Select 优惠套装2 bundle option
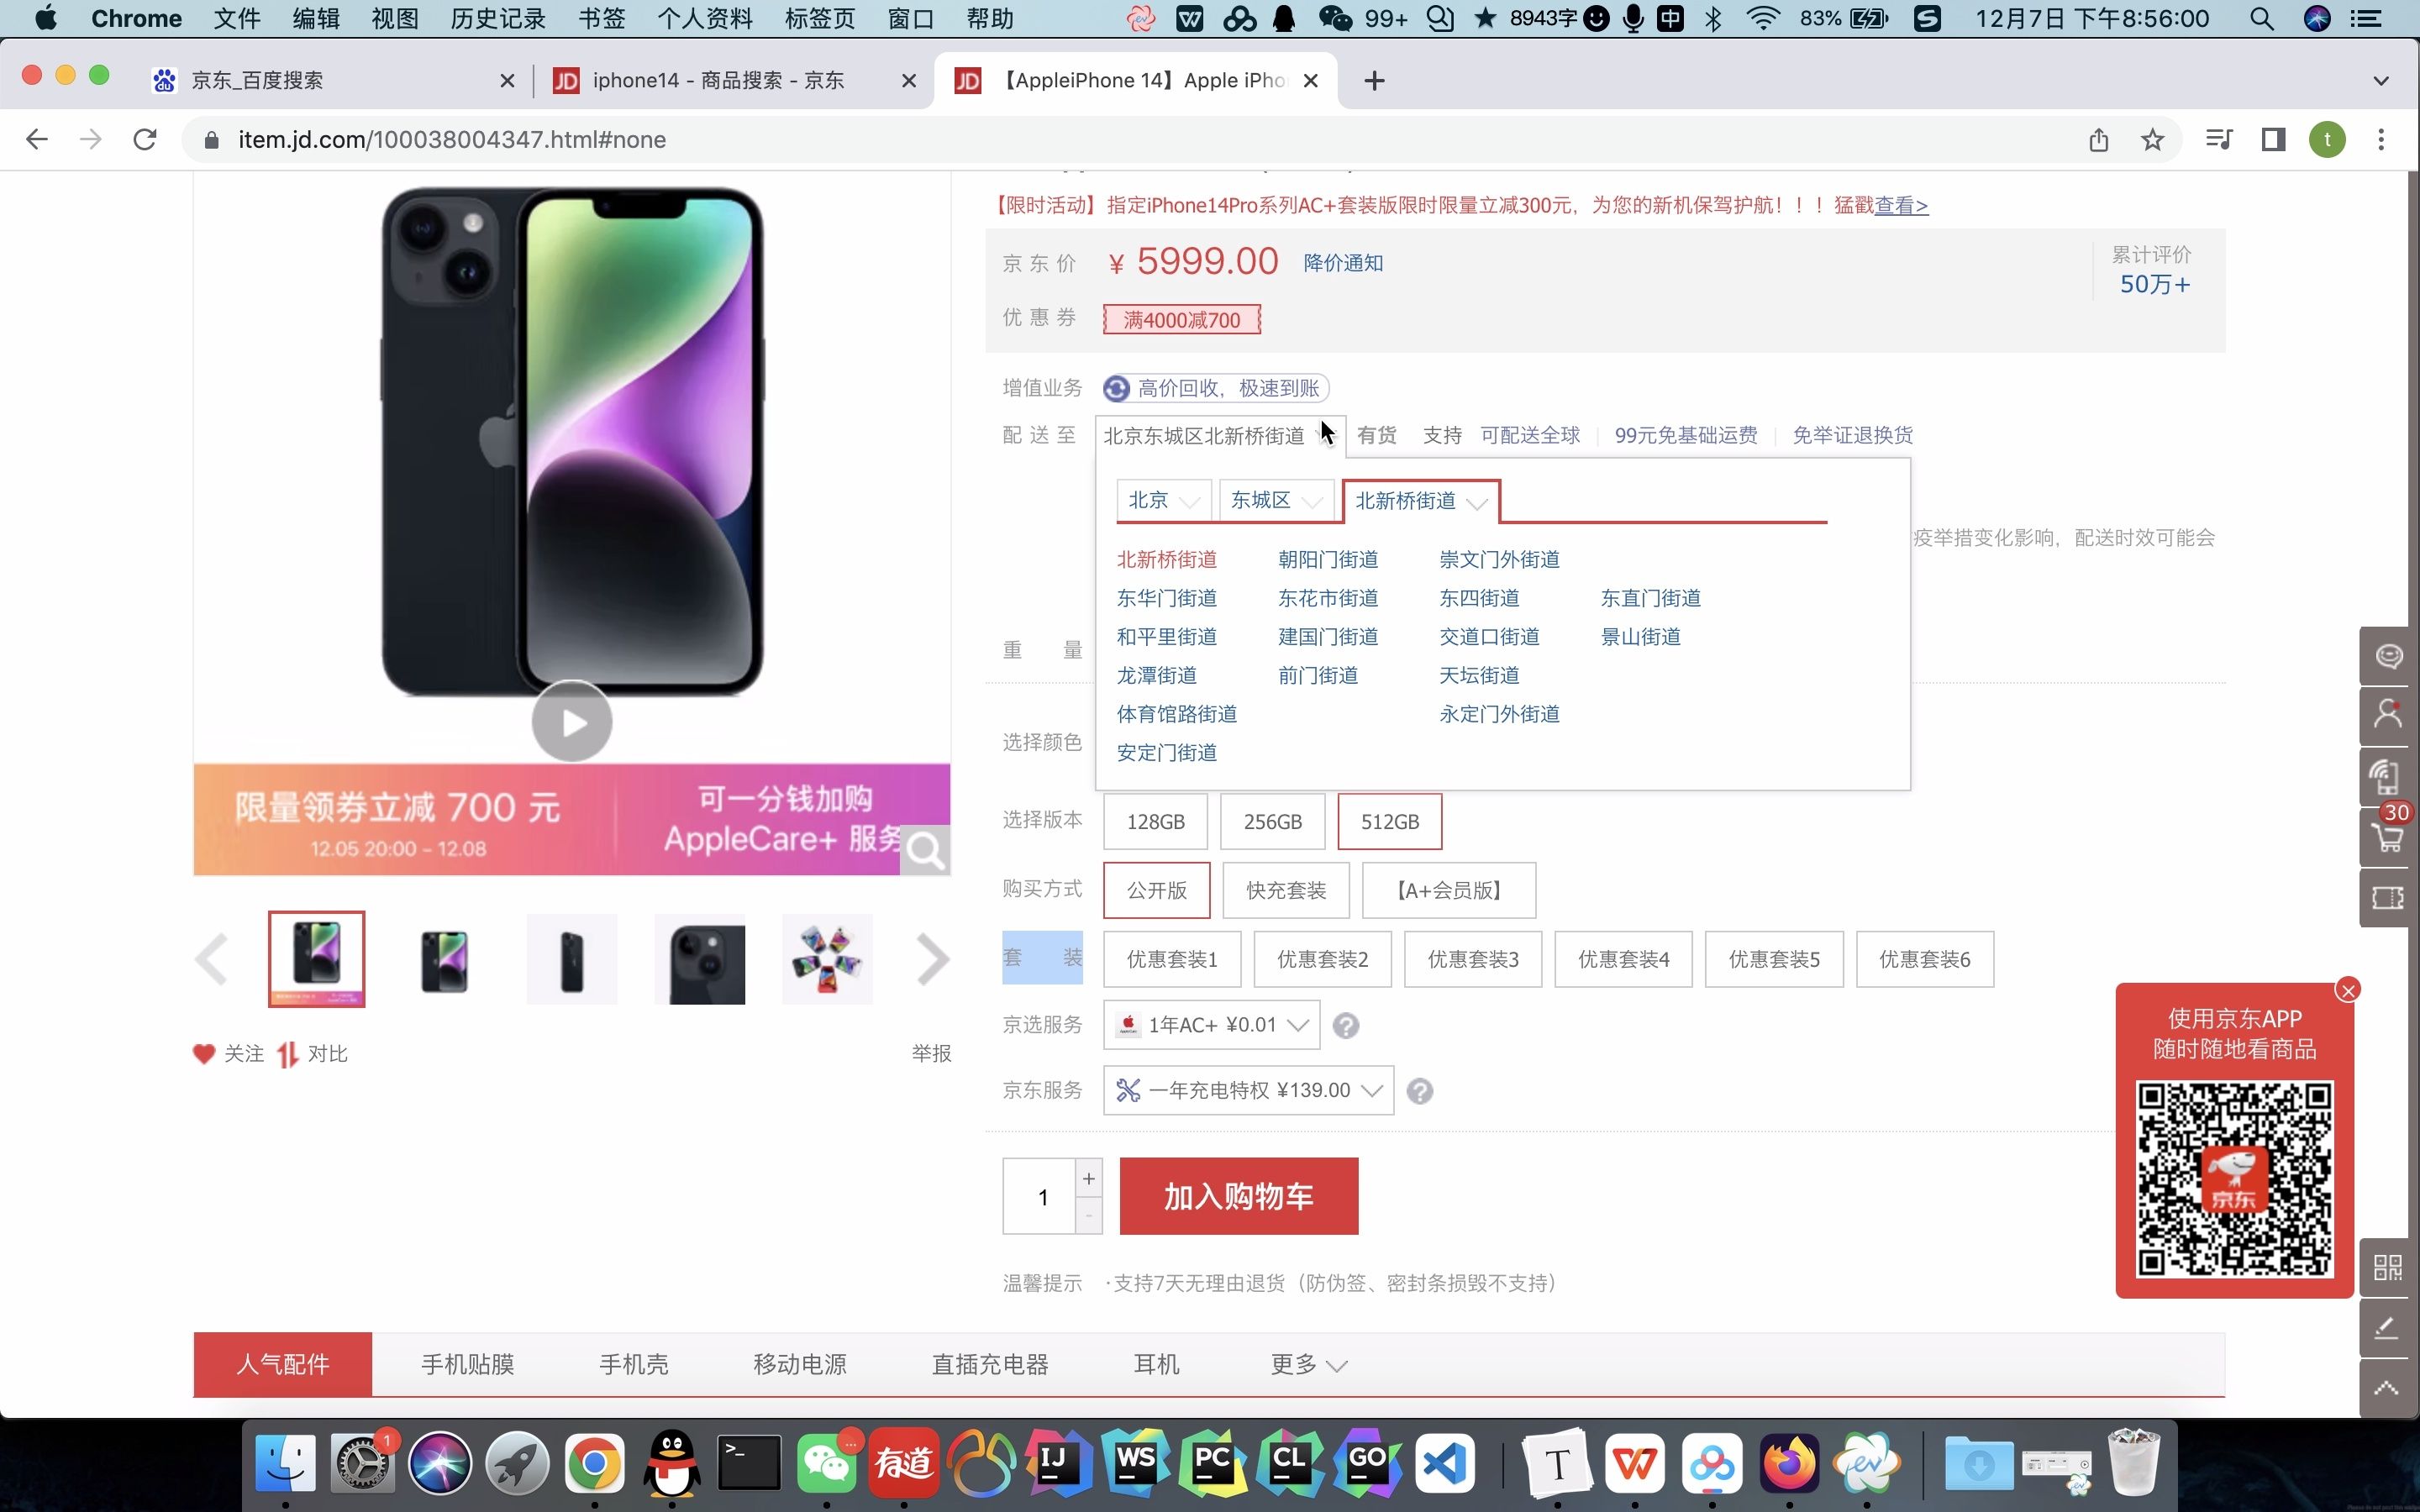The height and width of the screenshot is (1512, 2420). point(1321,958)
